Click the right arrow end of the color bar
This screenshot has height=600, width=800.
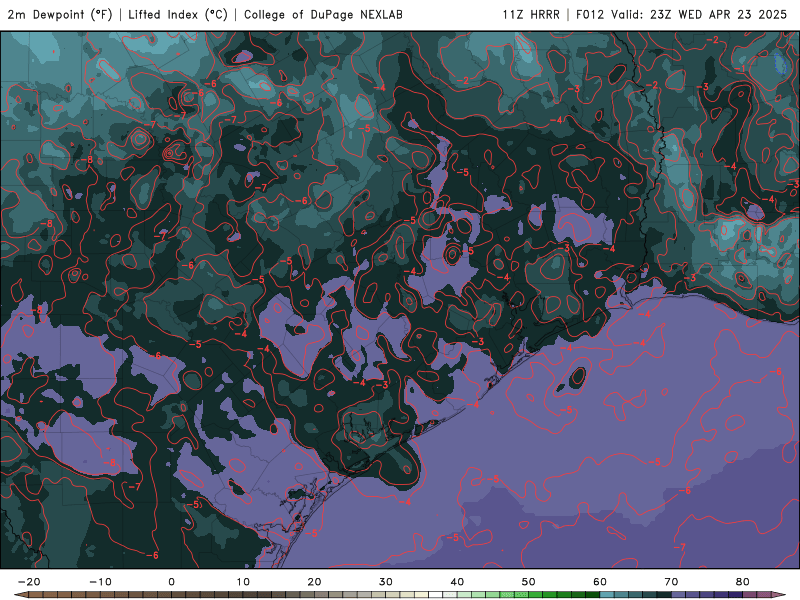[x=779, y=595]
